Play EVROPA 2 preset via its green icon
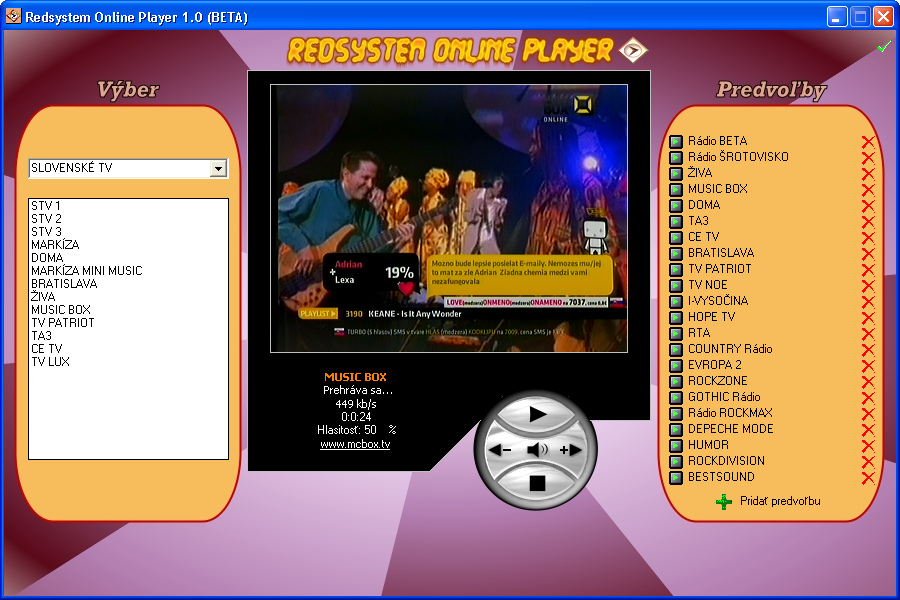 coord(676,365)
